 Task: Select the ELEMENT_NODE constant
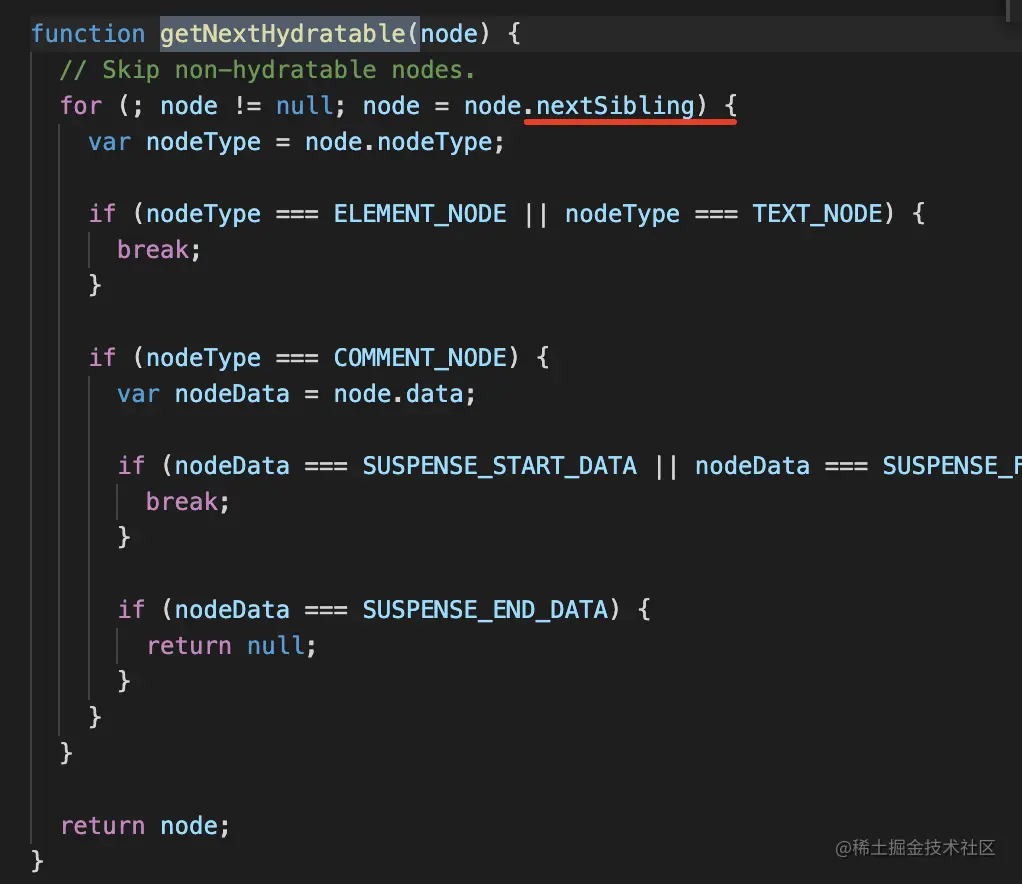tap(419, 213)
